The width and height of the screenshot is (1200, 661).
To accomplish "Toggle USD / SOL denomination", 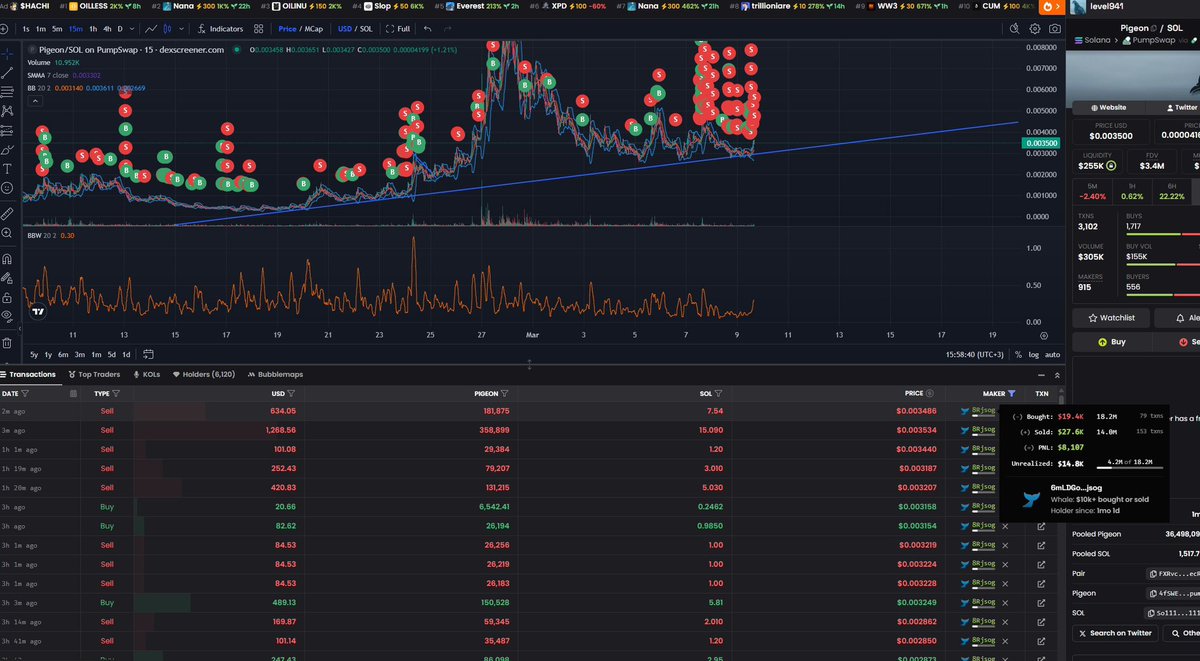I will tap(354, 29).
